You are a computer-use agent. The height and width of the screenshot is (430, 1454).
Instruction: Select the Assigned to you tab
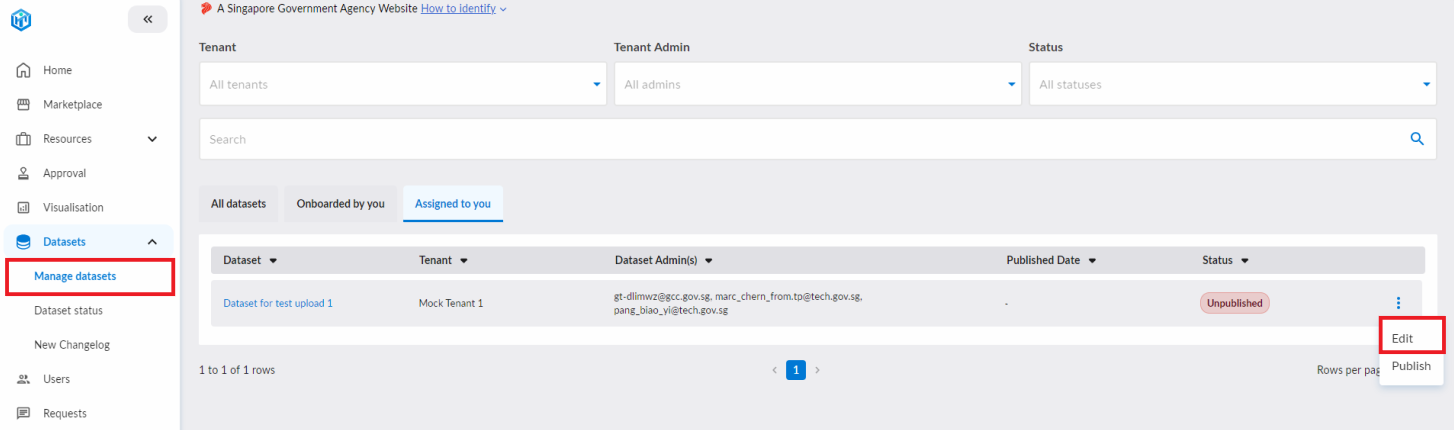[x=453, y=203]
